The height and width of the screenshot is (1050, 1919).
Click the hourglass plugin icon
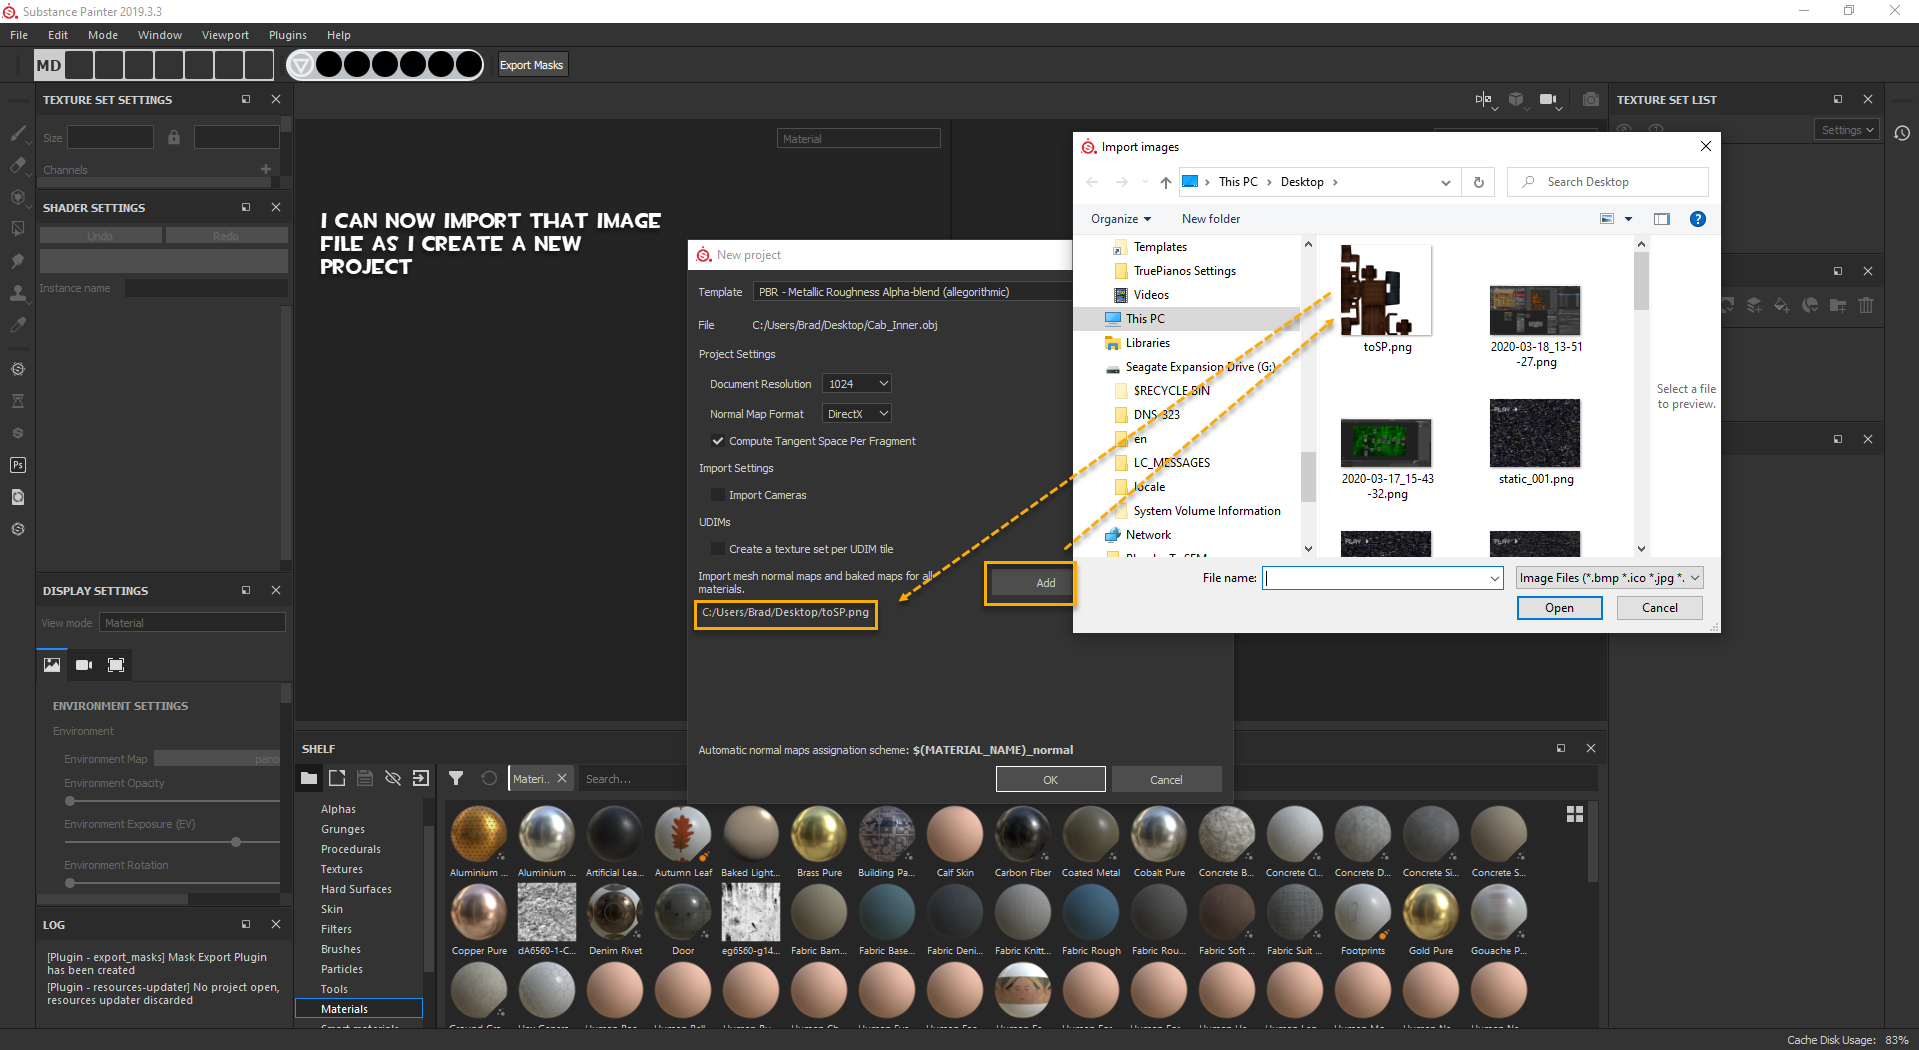[17, 401]
